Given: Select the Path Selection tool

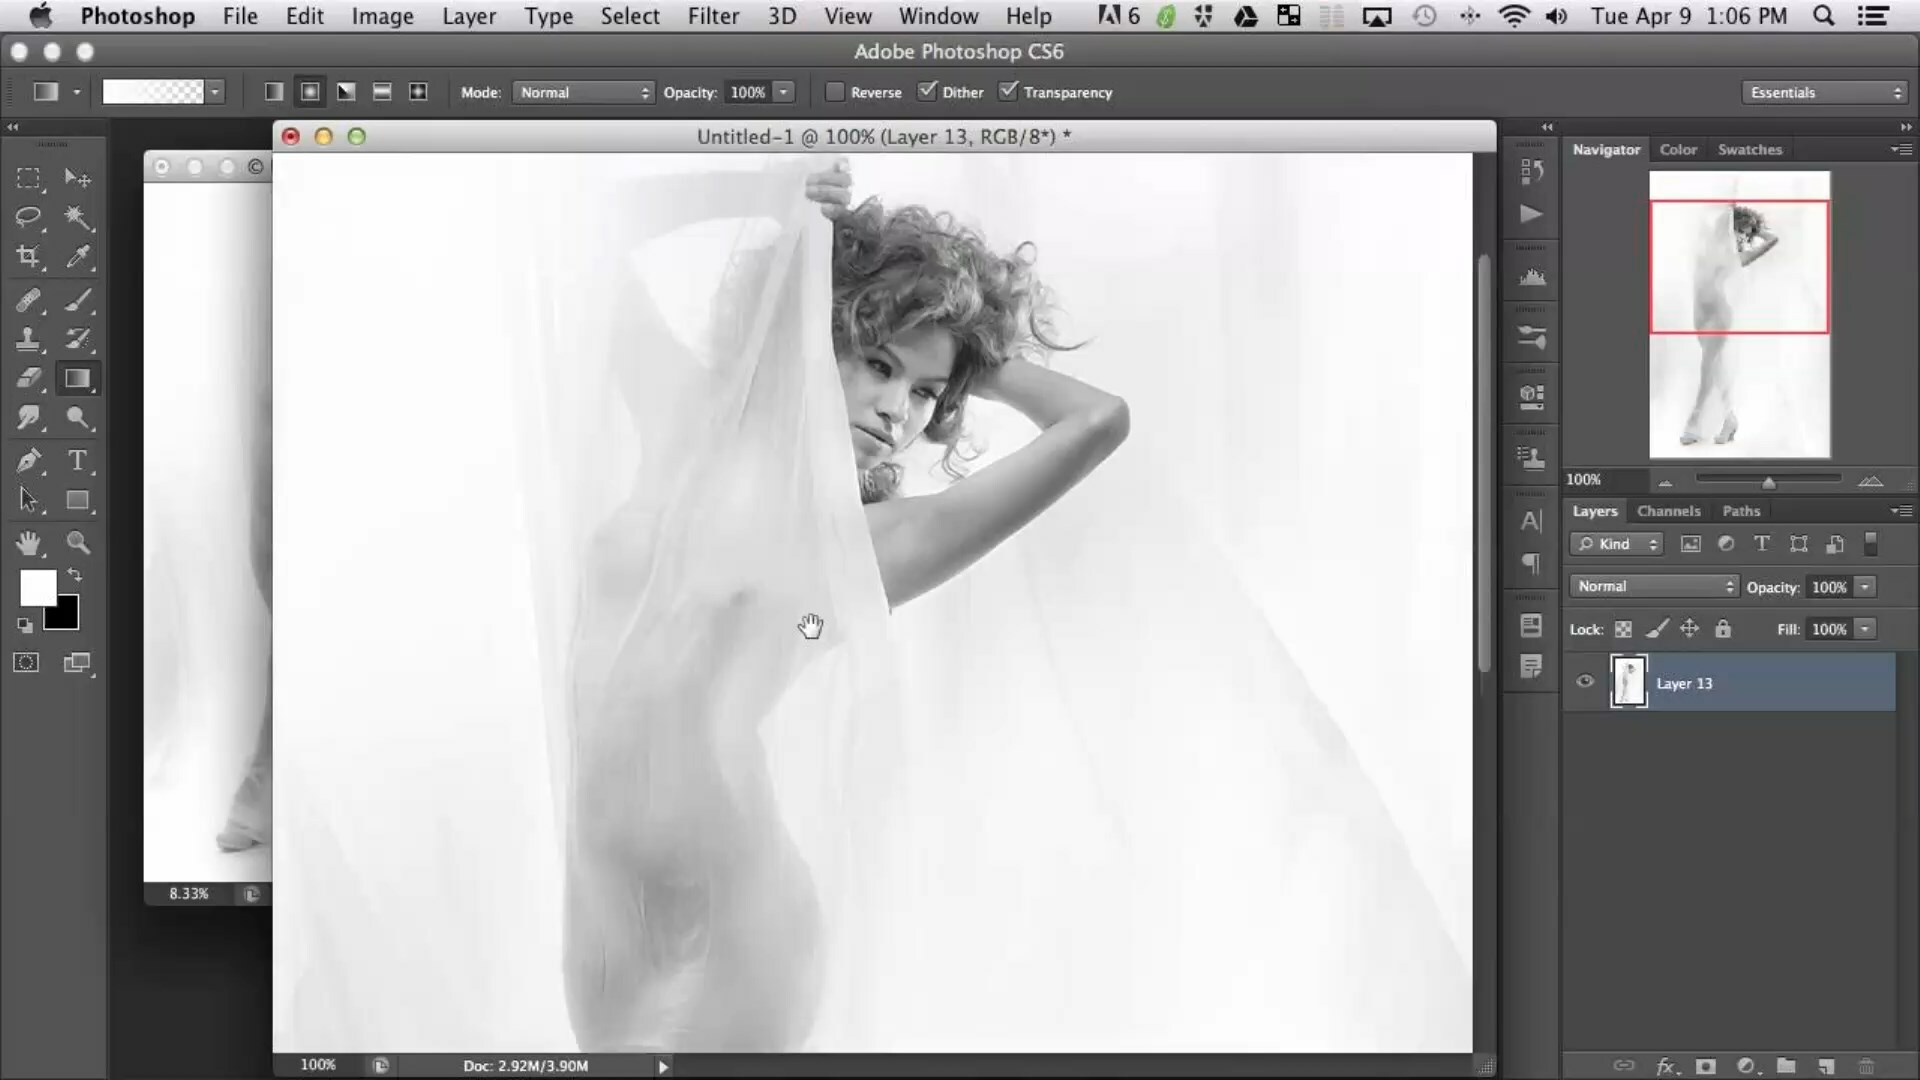Looking at the screenshot, I should pos(28,500).
